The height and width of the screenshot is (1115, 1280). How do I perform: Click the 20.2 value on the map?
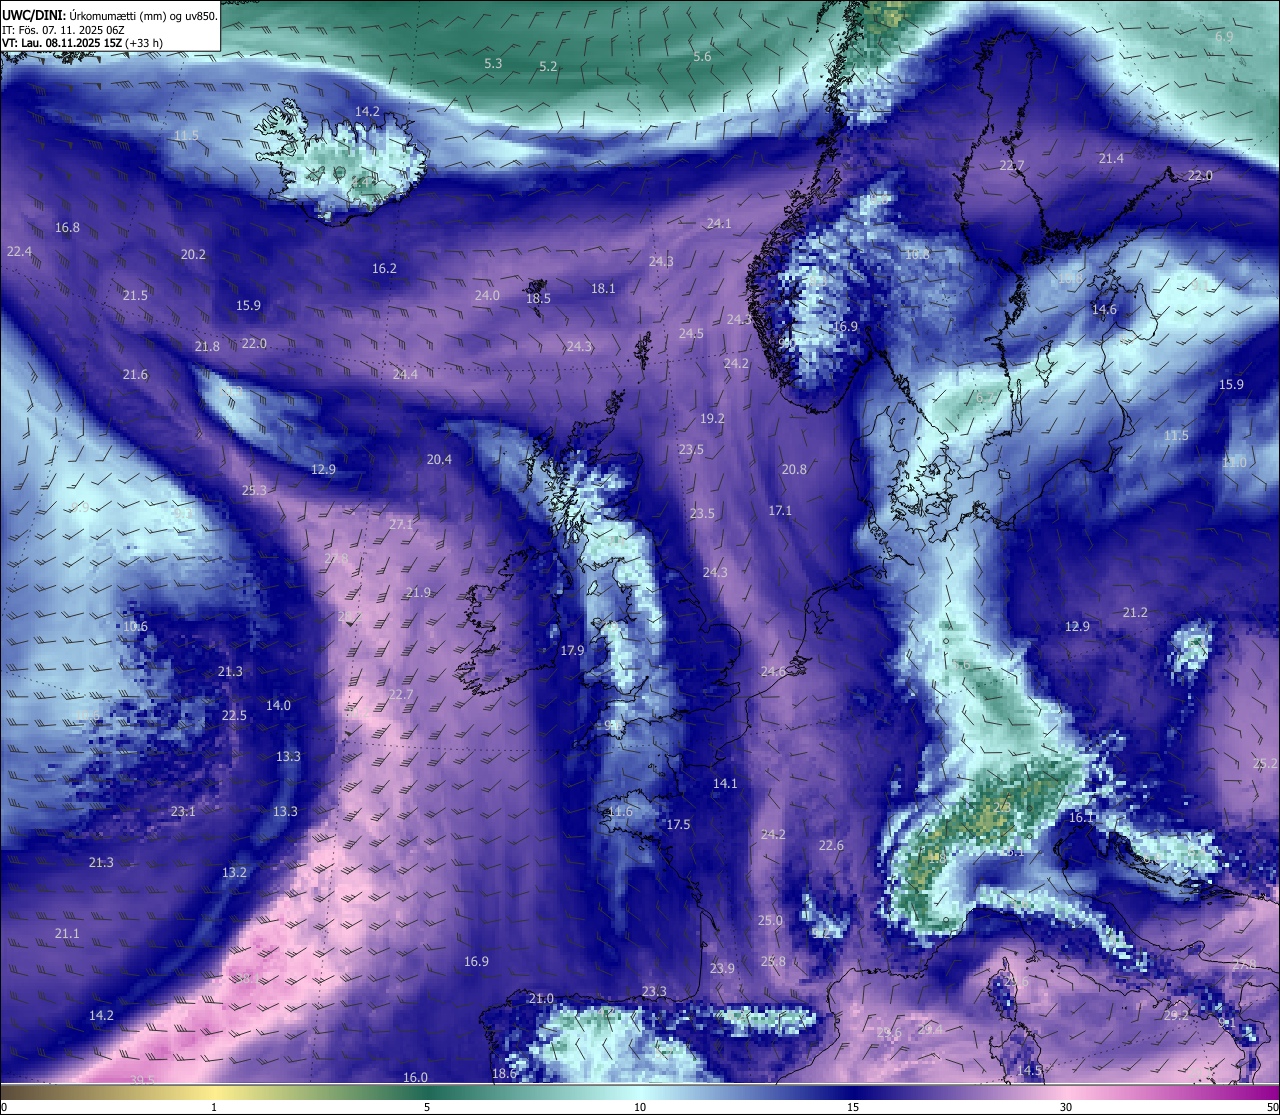coord(193,255)
